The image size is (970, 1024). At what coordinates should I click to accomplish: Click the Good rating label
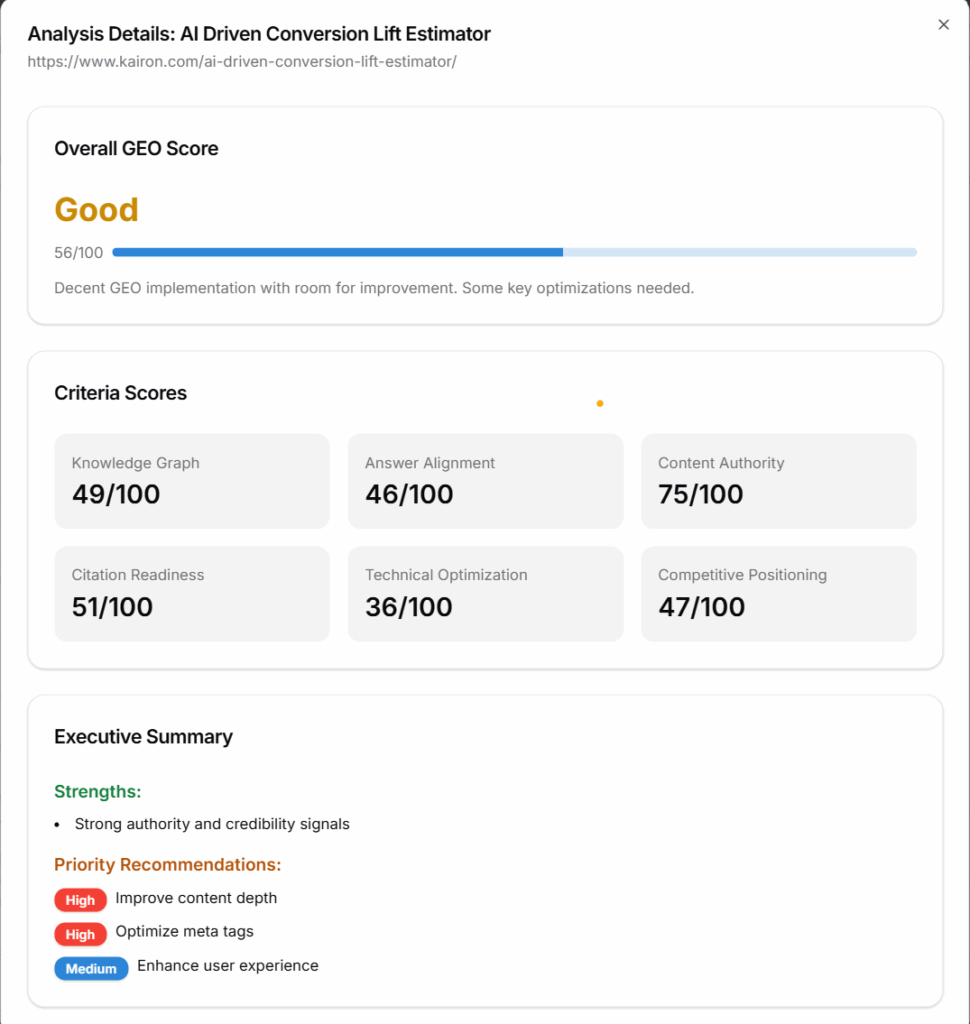pyautogui.click(x=96, y=210)
